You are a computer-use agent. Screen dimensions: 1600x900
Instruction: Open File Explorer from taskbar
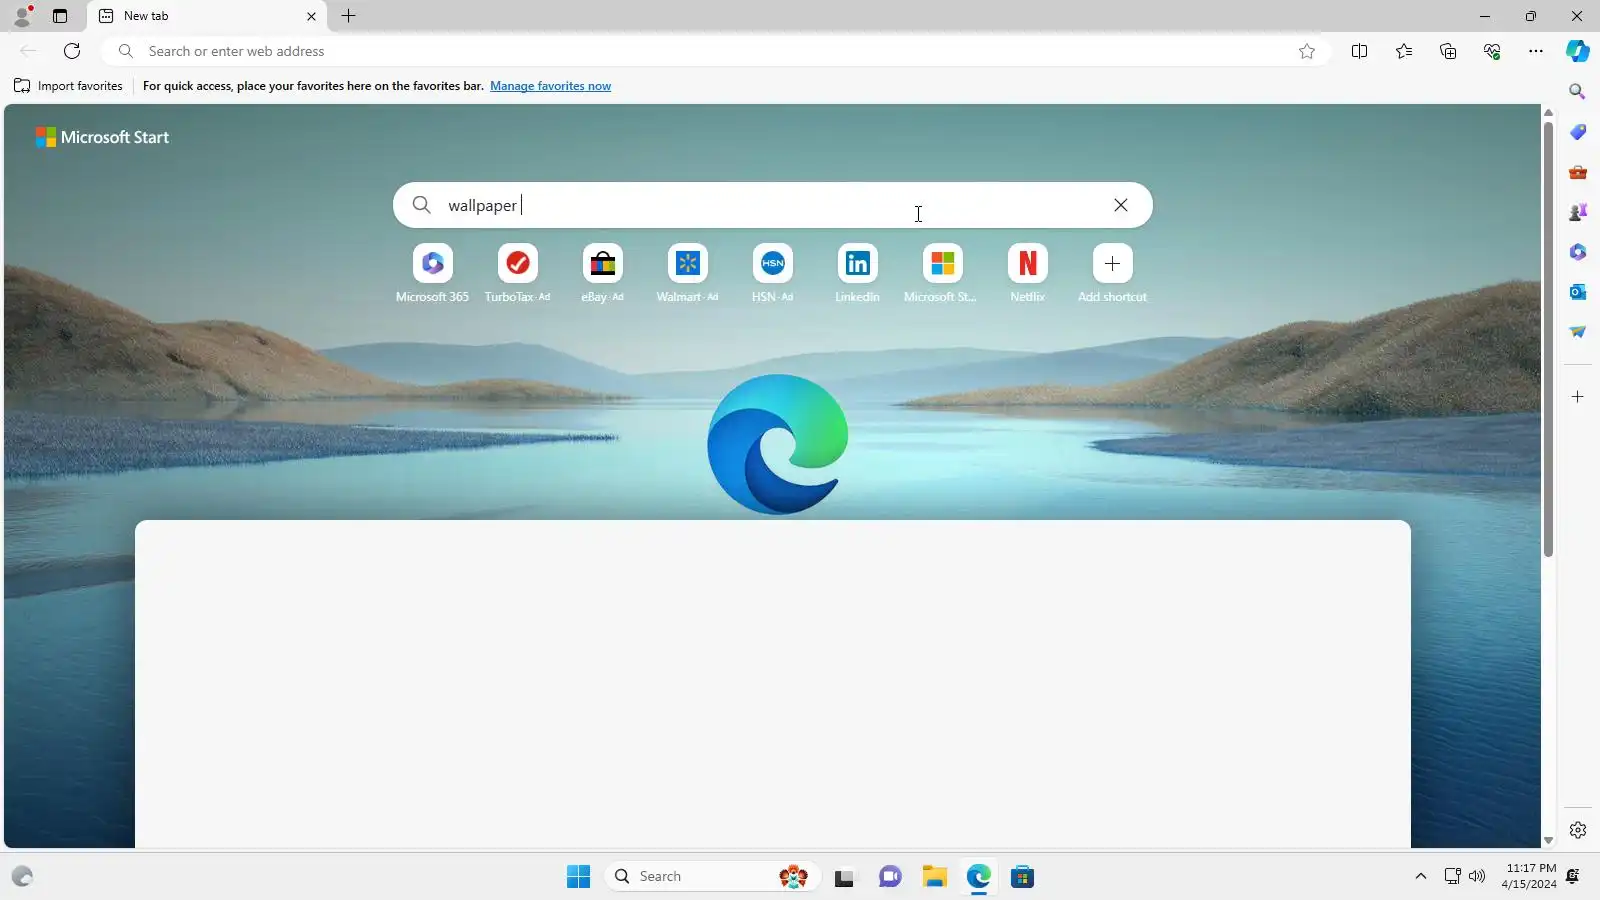tap(934, 877)
